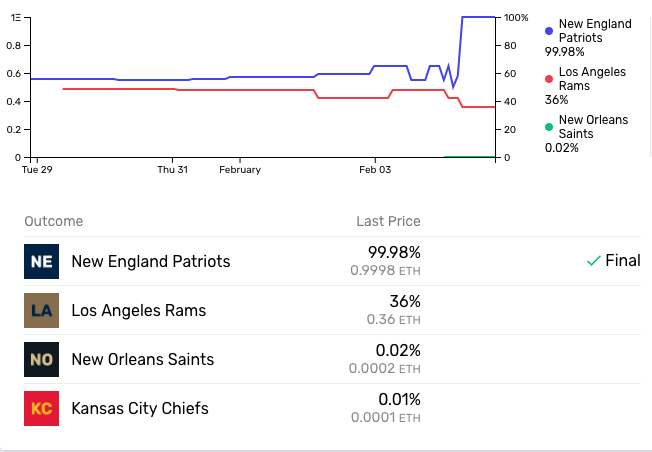Click the Last Price column header

[x=388, y=221]
